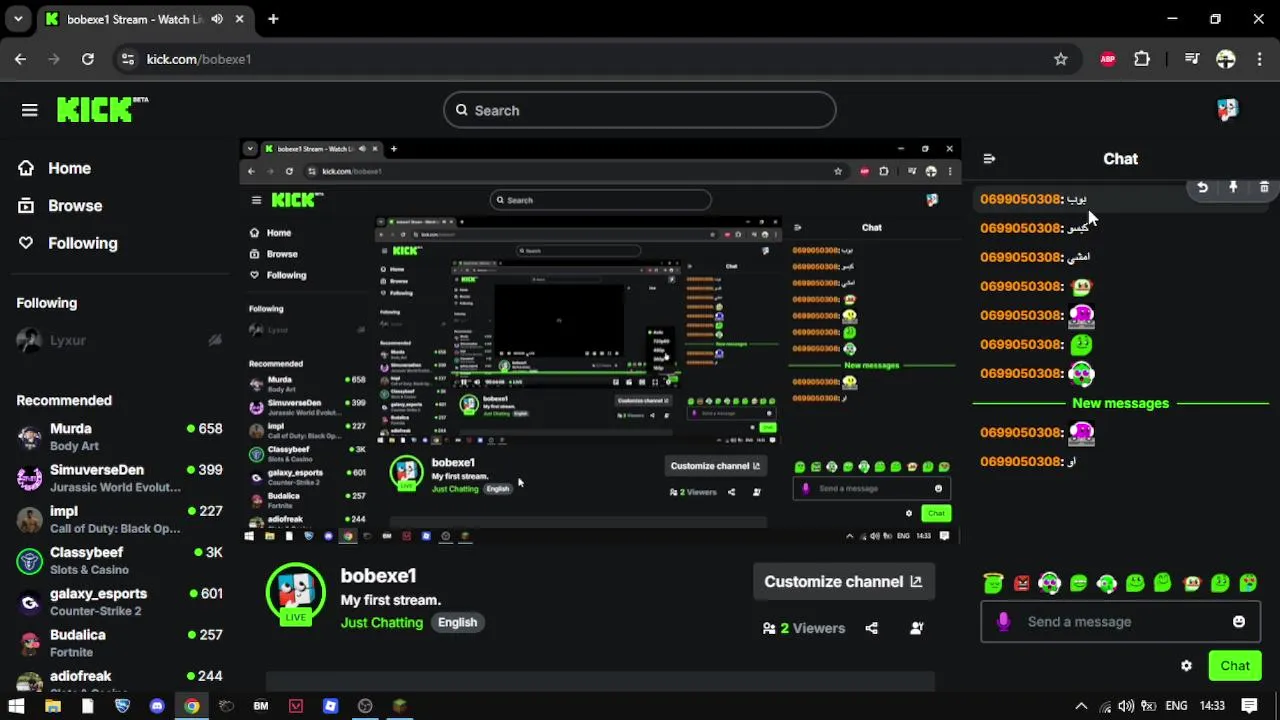
Task: Pin the hovered chat message
Action: pos(1233,187)
